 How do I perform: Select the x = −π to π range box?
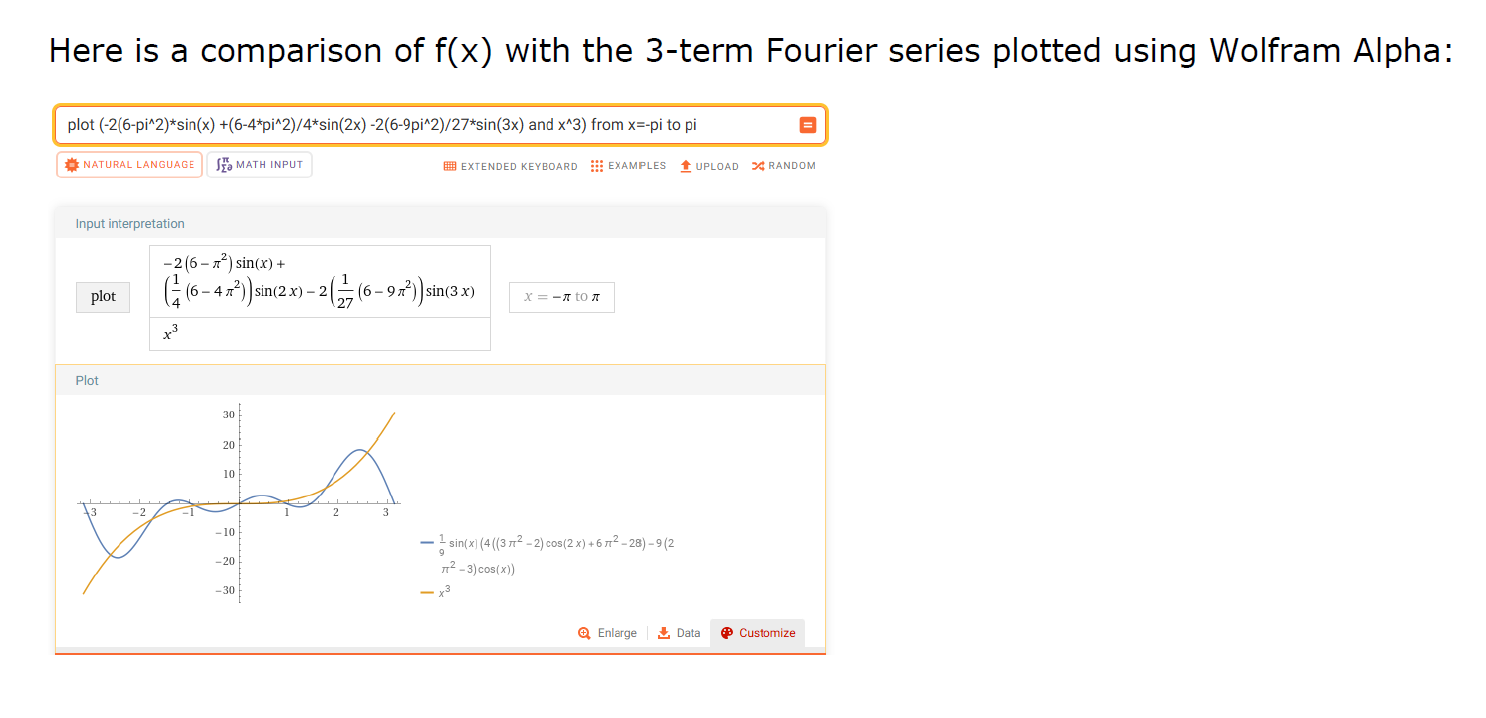pyautogui.click(x=561, y=297)
